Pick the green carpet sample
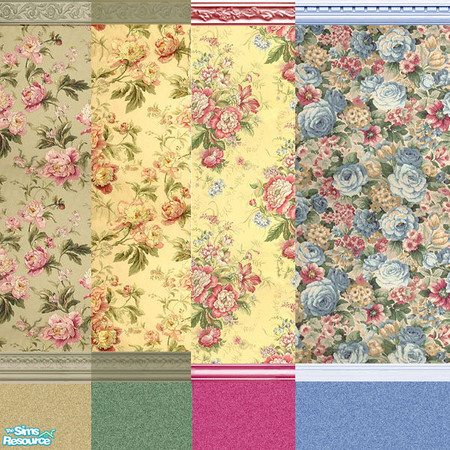The width and height of the screenshot is (450, 450). point(141,416)
